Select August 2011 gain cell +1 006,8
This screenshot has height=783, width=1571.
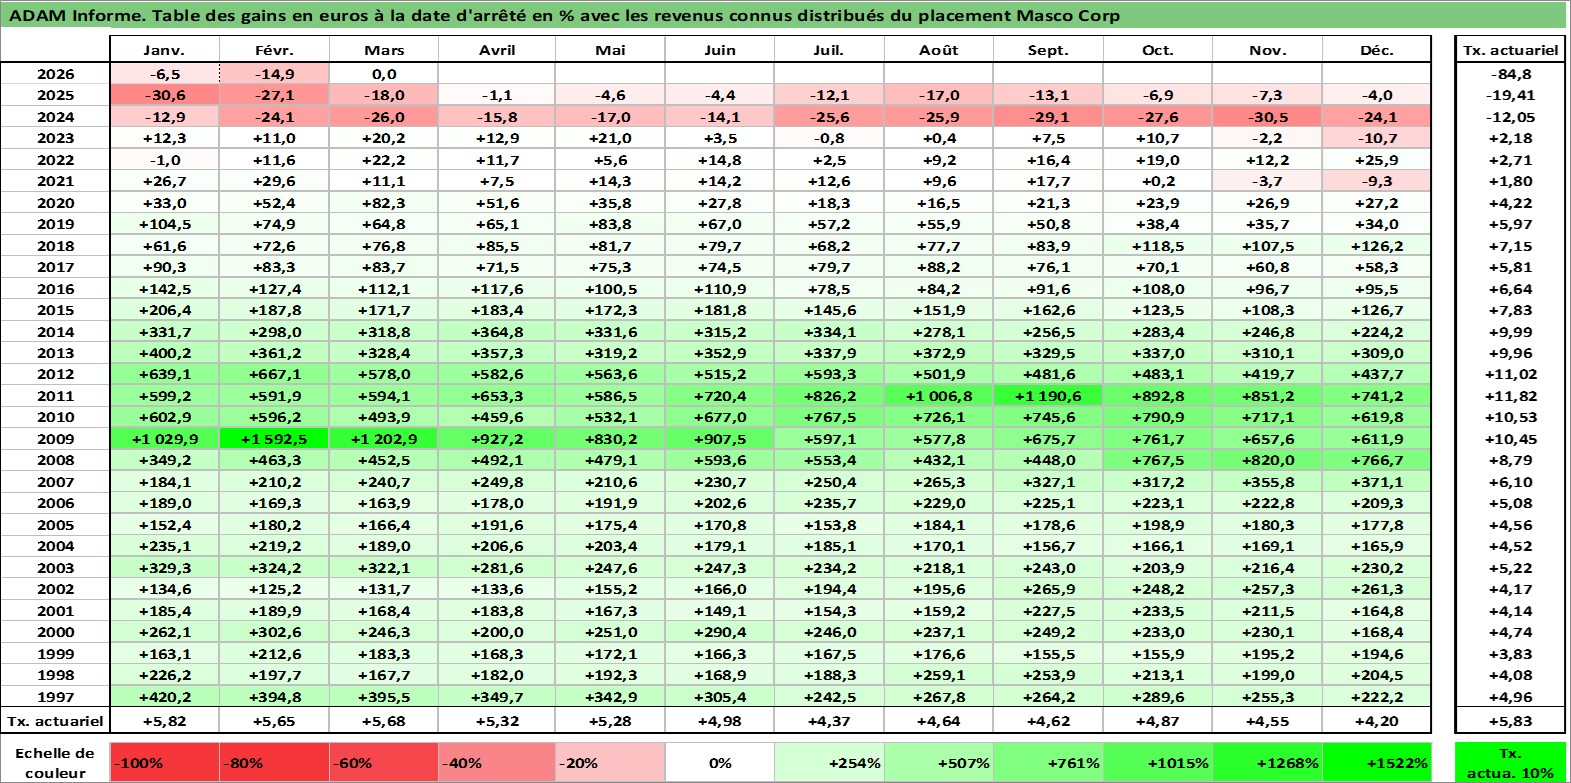tap(939, 396)
